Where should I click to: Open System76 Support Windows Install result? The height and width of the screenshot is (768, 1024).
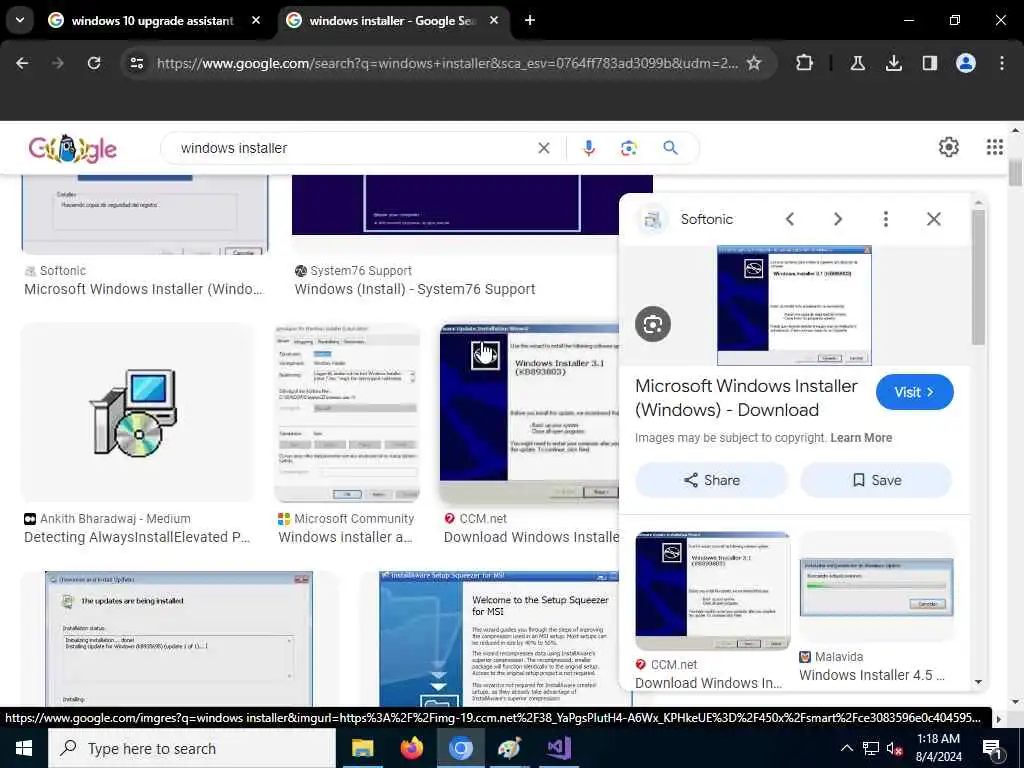click(x=415, y=289)
